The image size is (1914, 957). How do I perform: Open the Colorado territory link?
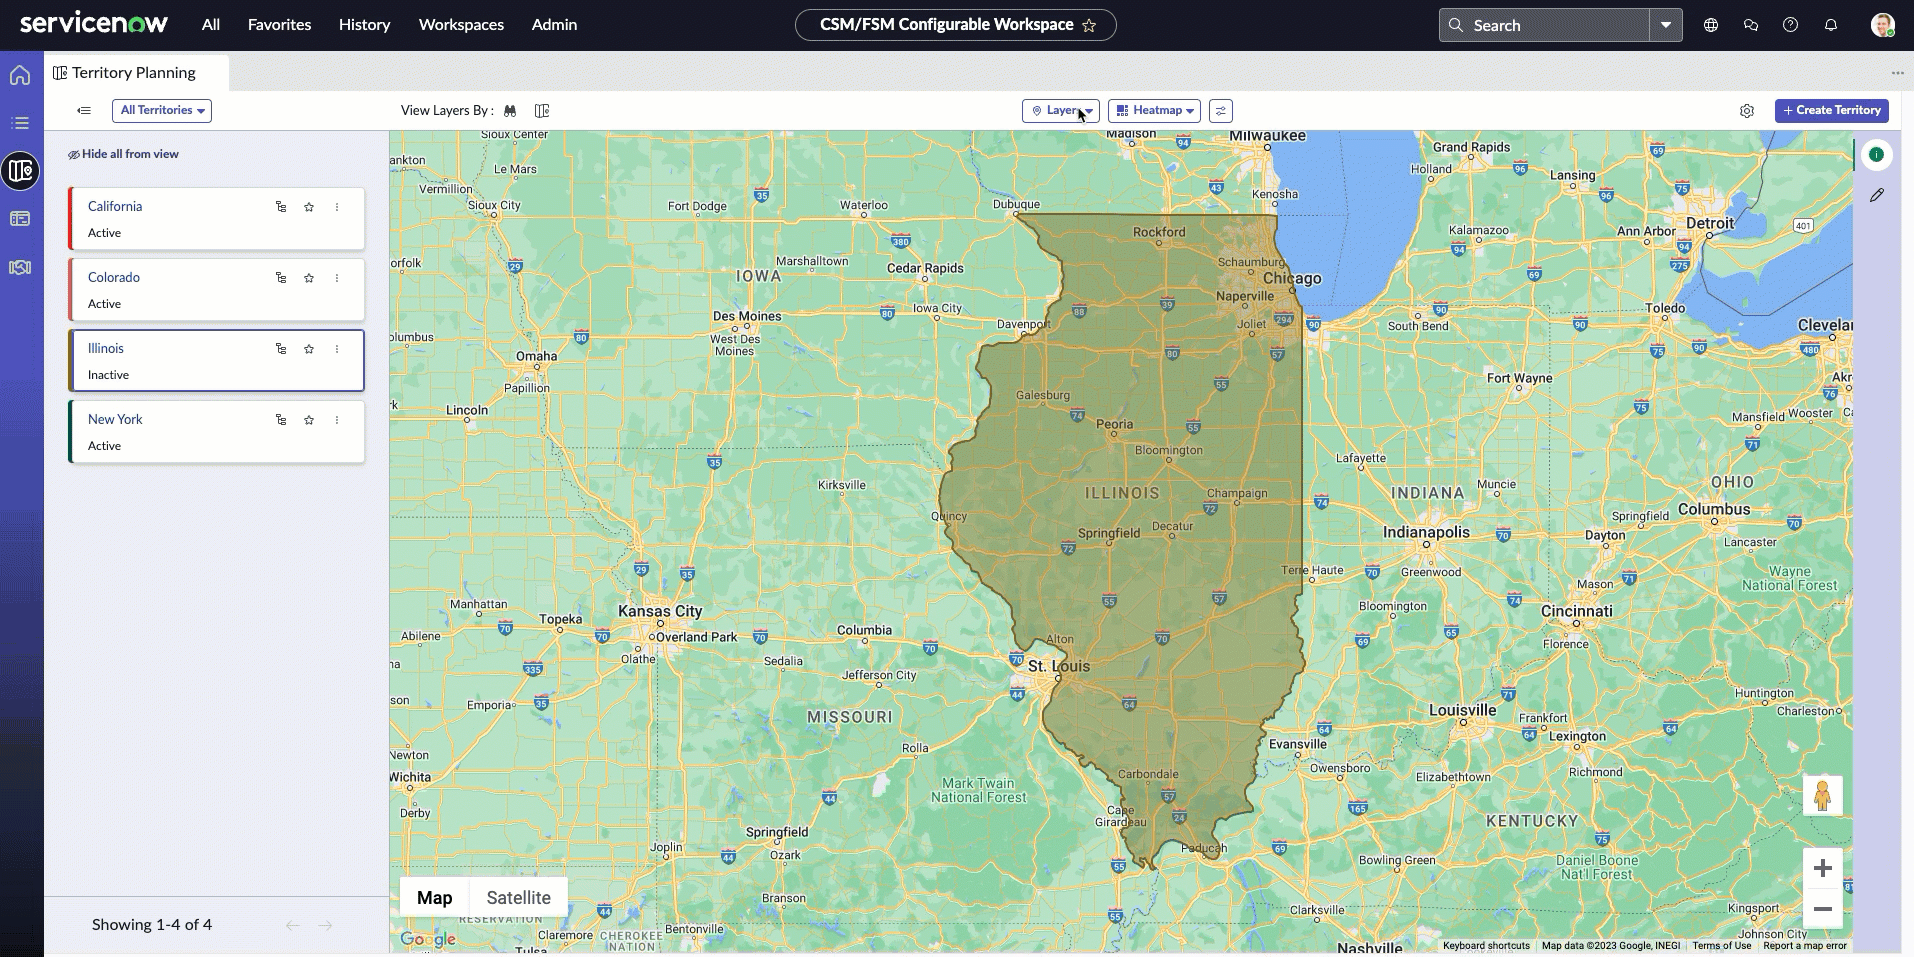(x=114, y=278)
